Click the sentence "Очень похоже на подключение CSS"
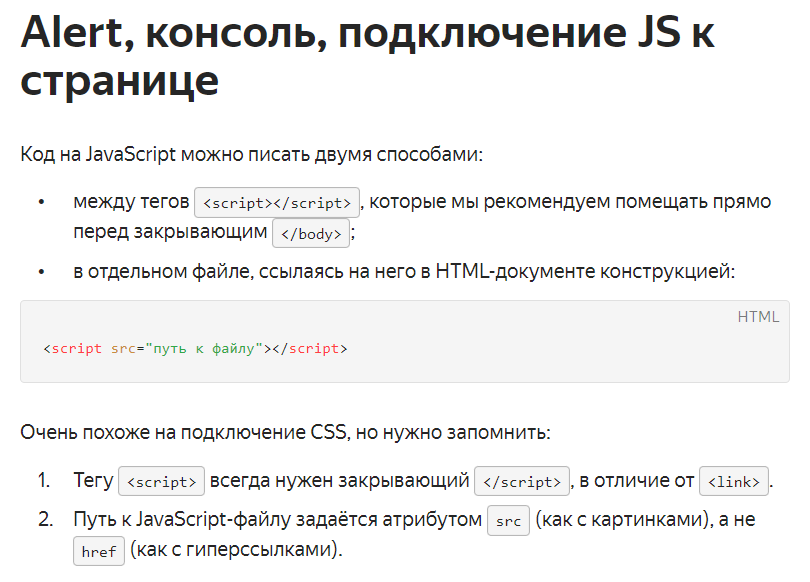The width and height of the screenshot is (810, 582). [x=183, y=432]
